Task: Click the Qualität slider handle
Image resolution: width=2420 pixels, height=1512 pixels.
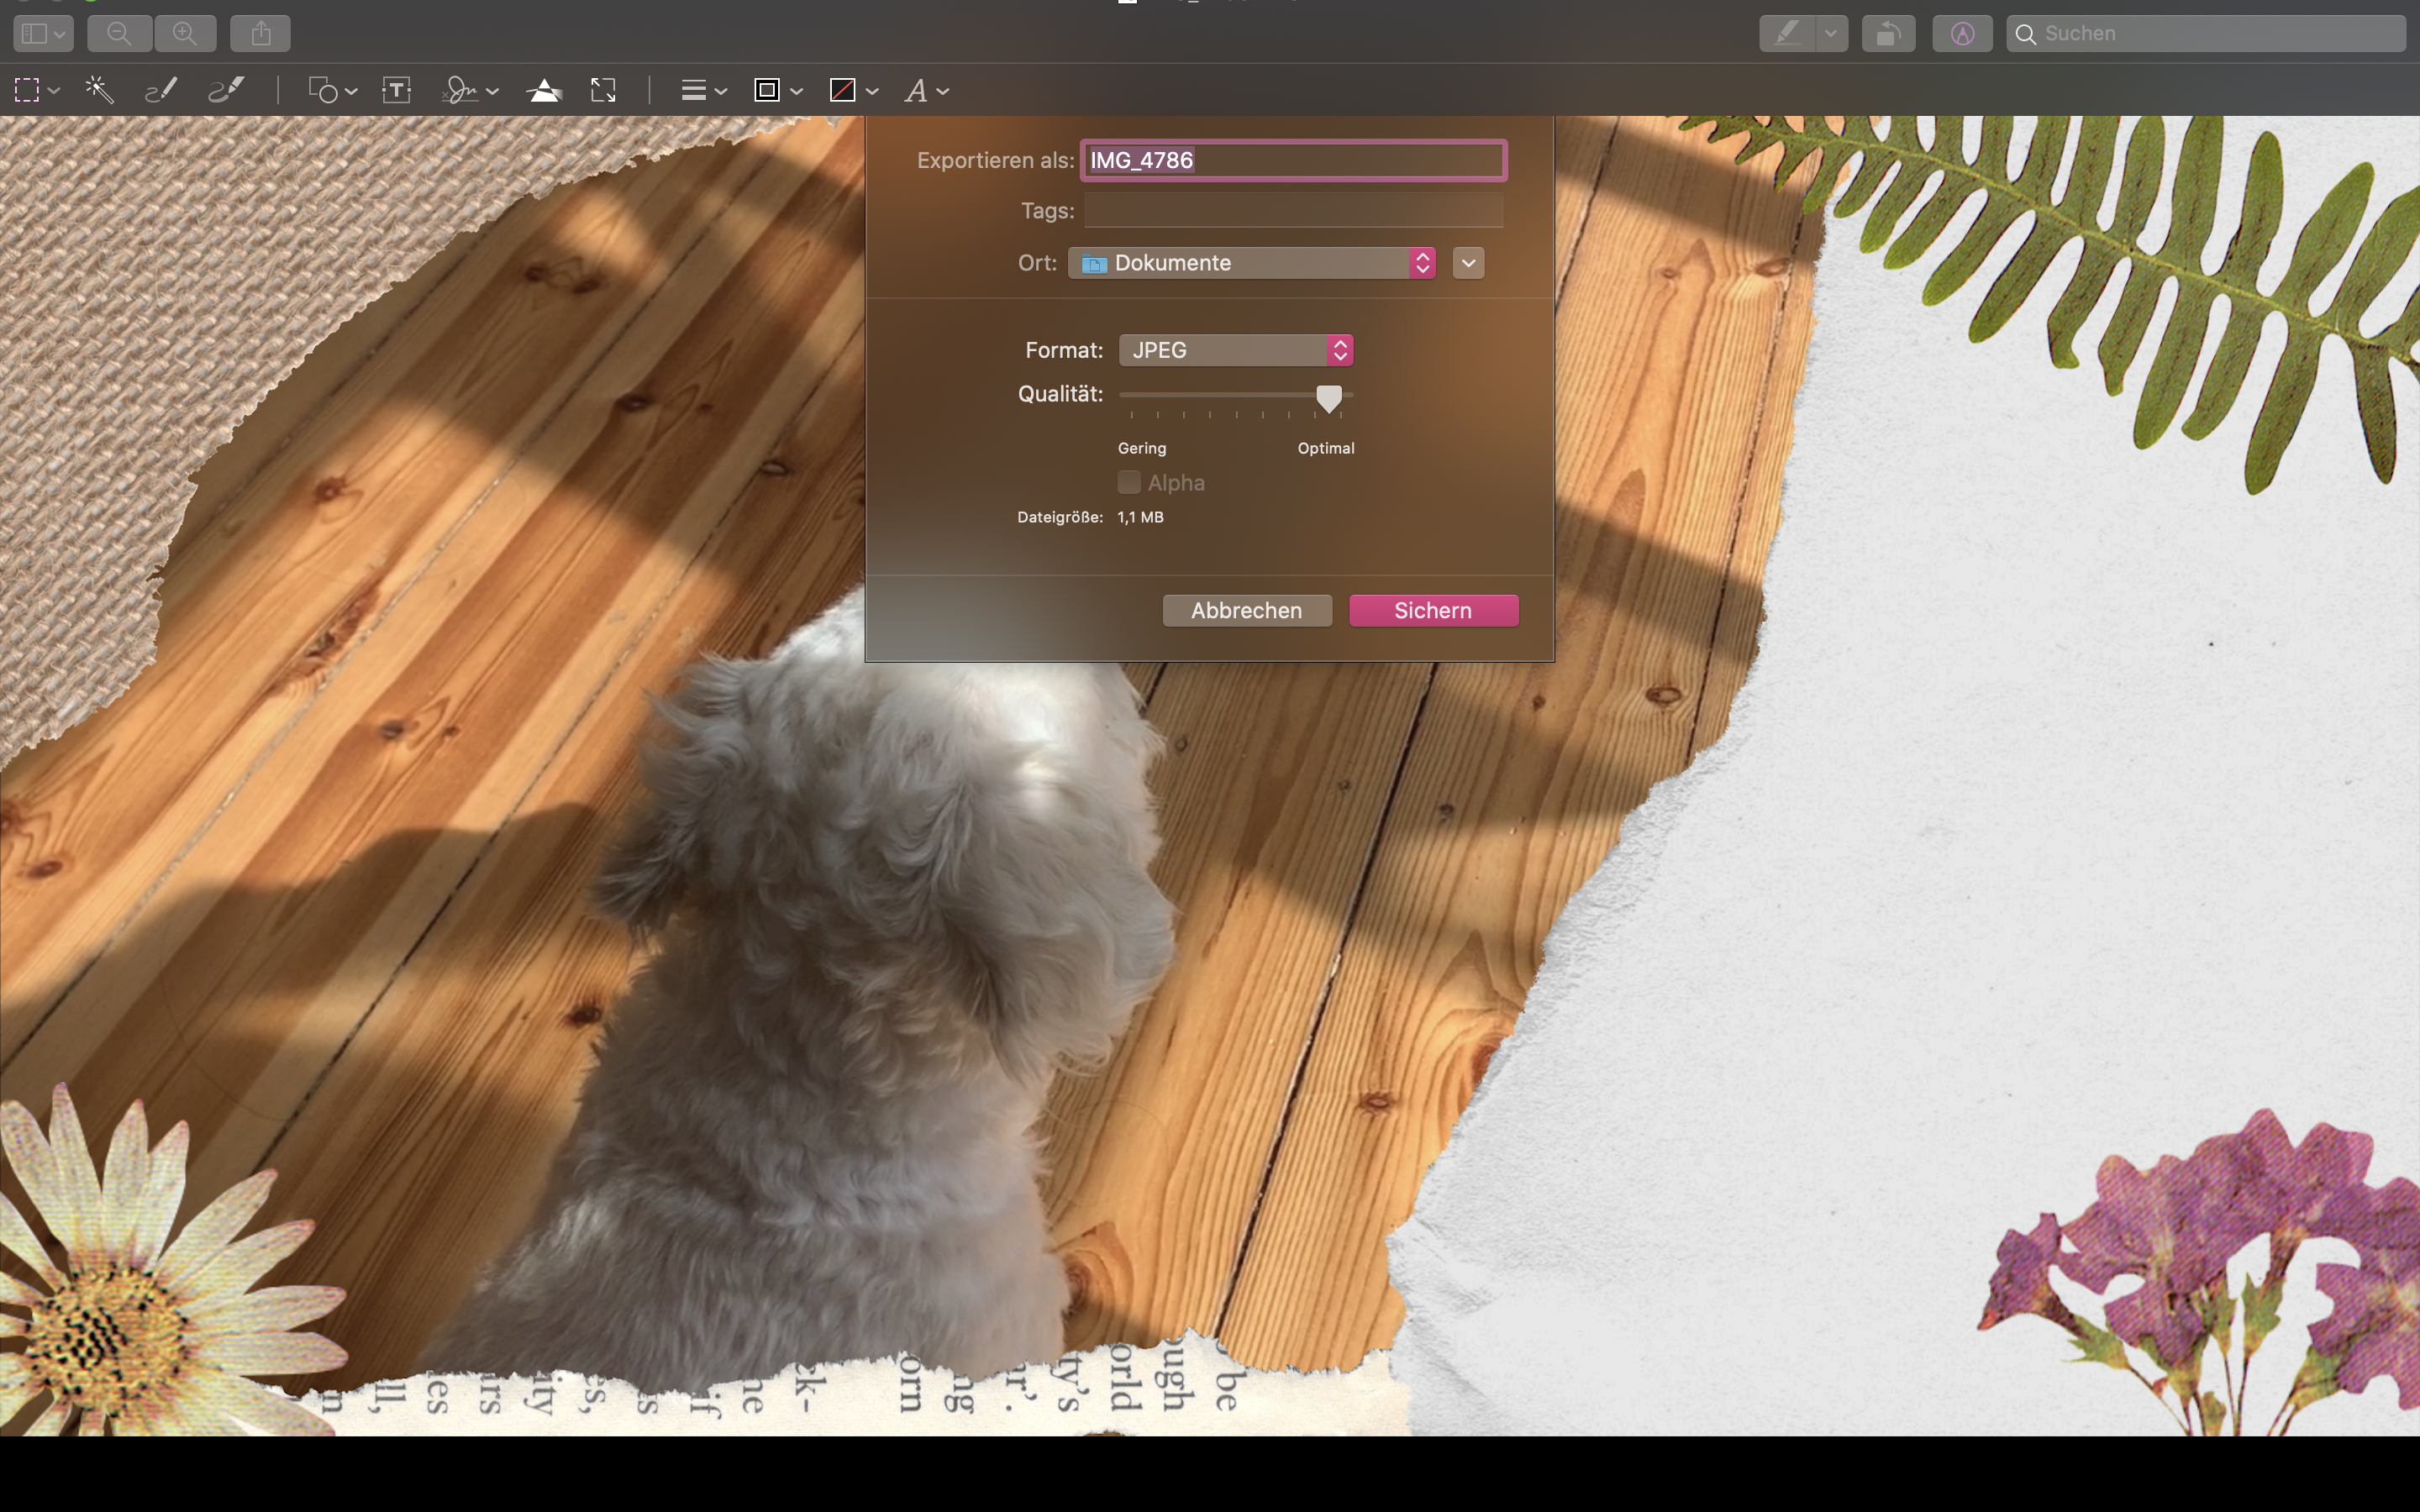Action: [x=1328, y=398]
